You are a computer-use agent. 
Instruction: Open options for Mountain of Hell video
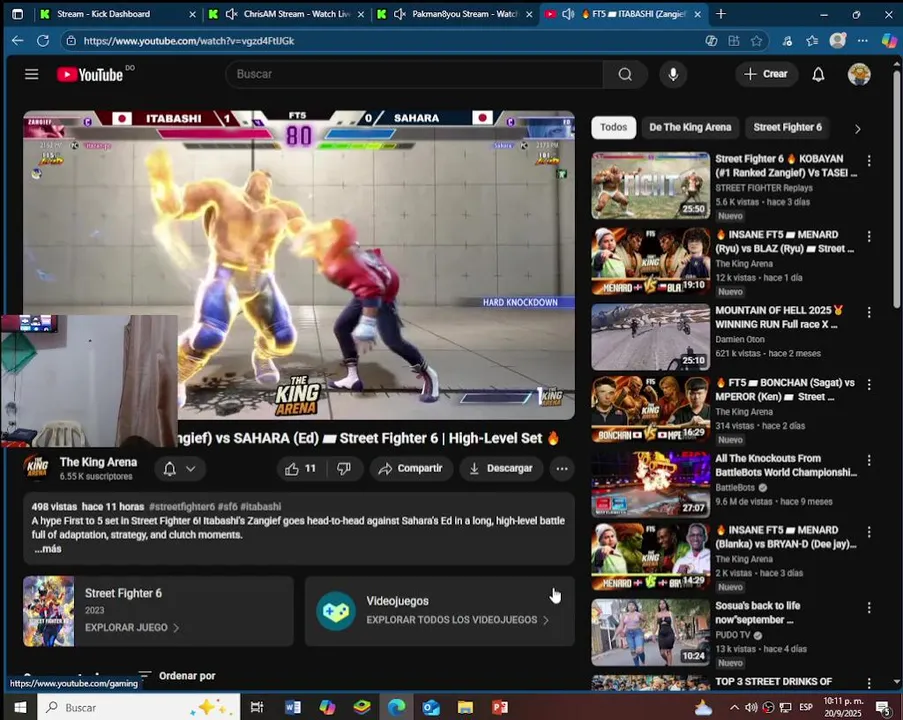[x=868, y=312]
